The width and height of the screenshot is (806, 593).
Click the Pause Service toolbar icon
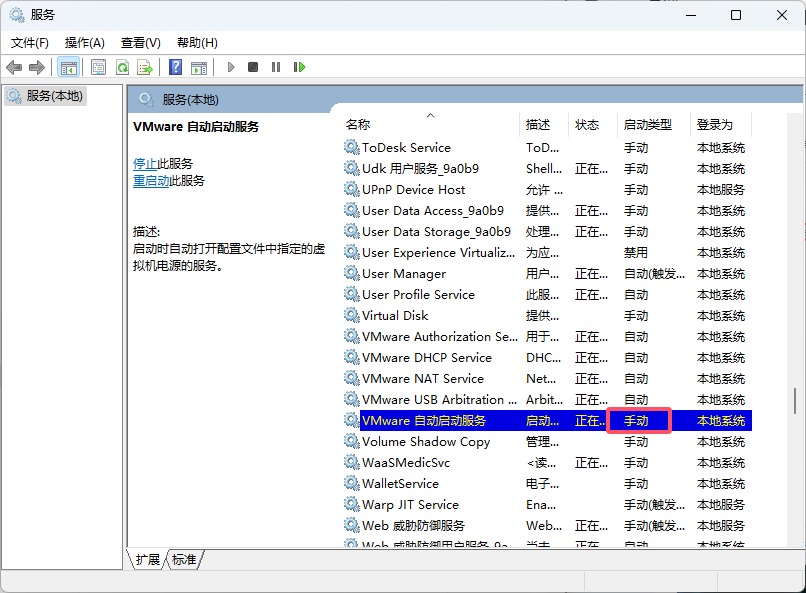pos(276,67)
